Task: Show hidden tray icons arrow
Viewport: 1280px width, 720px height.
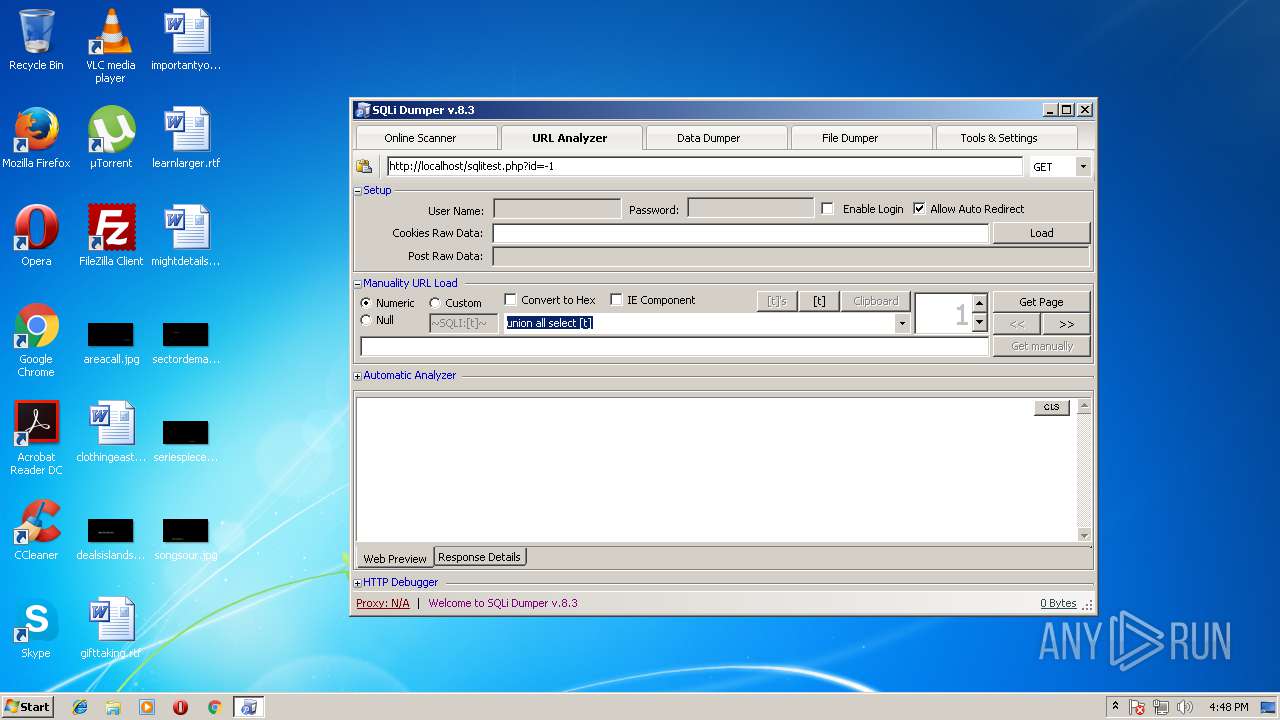Action: click(x=1116, y=707)
